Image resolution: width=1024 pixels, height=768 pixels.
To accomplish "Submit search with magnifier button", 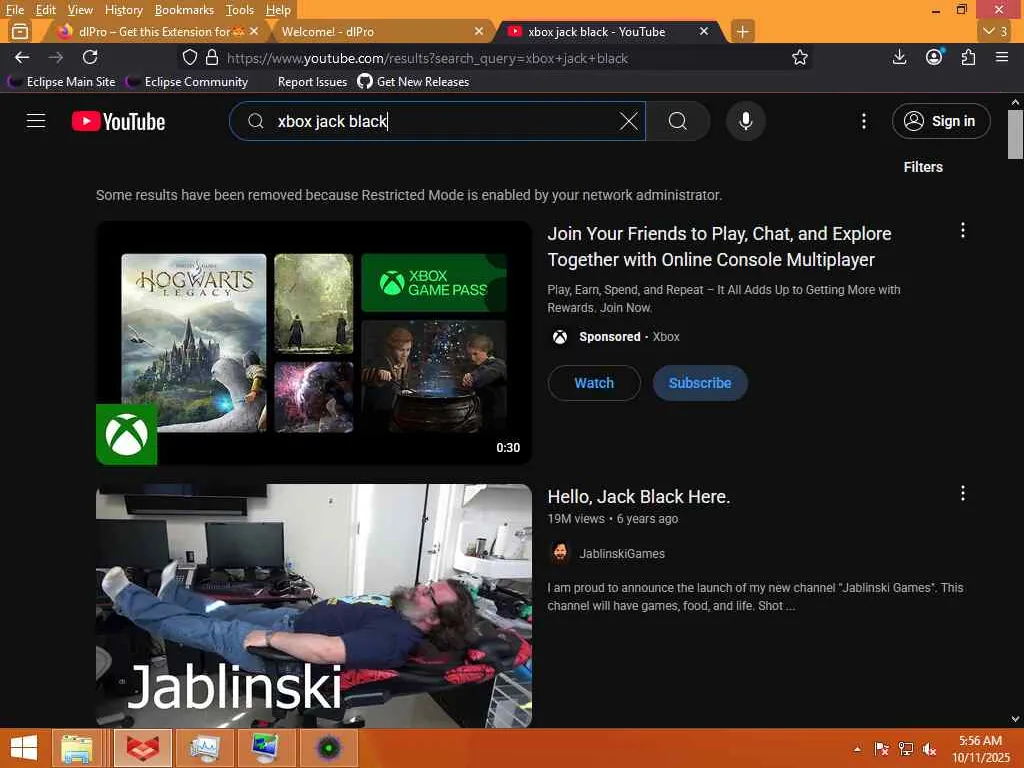I will (678, 121).
